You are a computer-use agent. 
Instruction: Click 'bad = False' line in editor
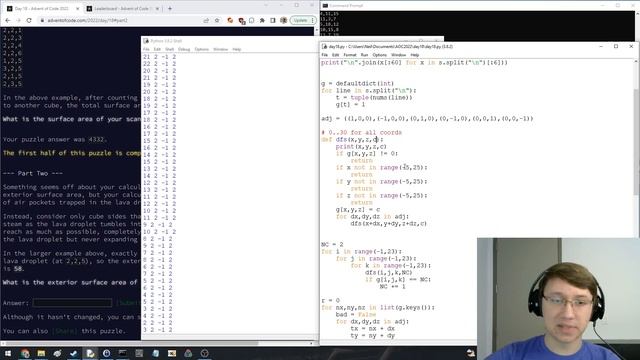[356, 315]
